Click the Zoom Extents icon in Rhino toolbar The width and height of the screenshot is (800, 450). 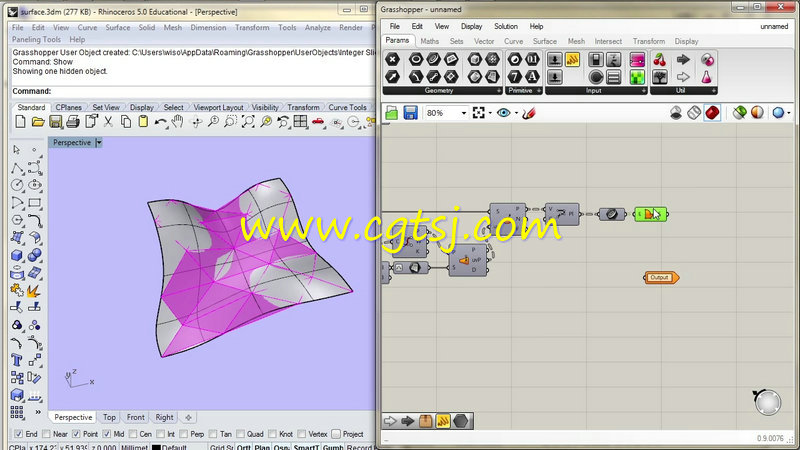coord(248,121)
